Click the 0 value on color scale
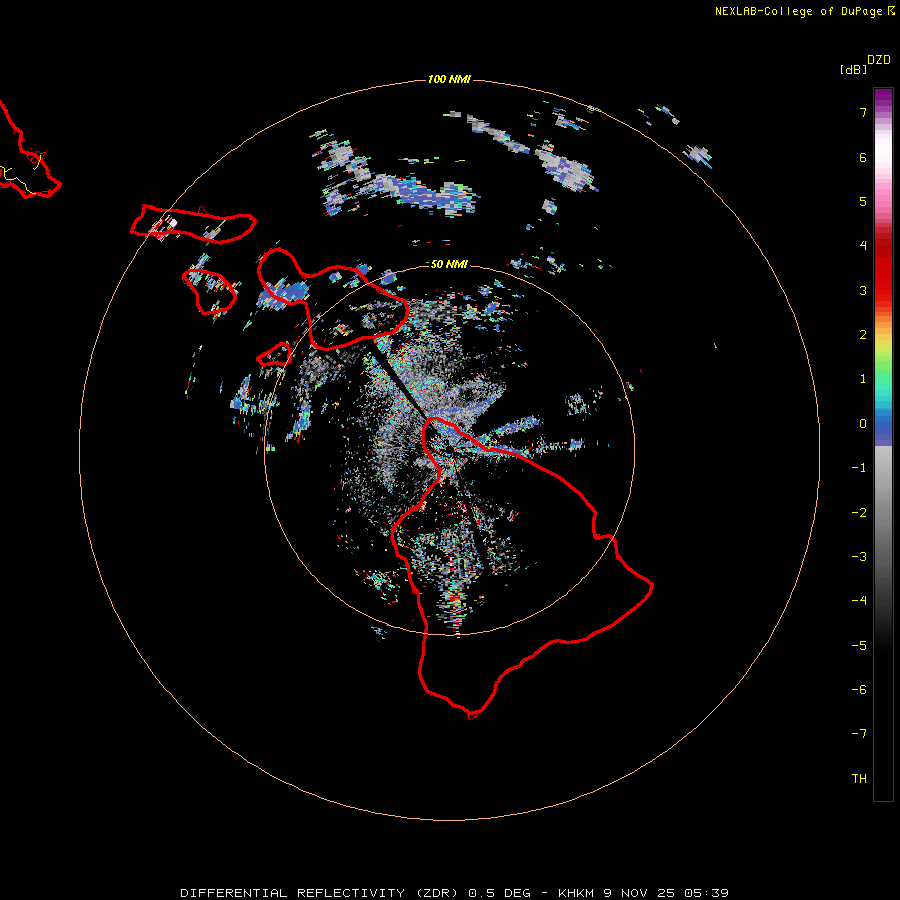This screenshot has width=900, height=900. tap(863, 424)
